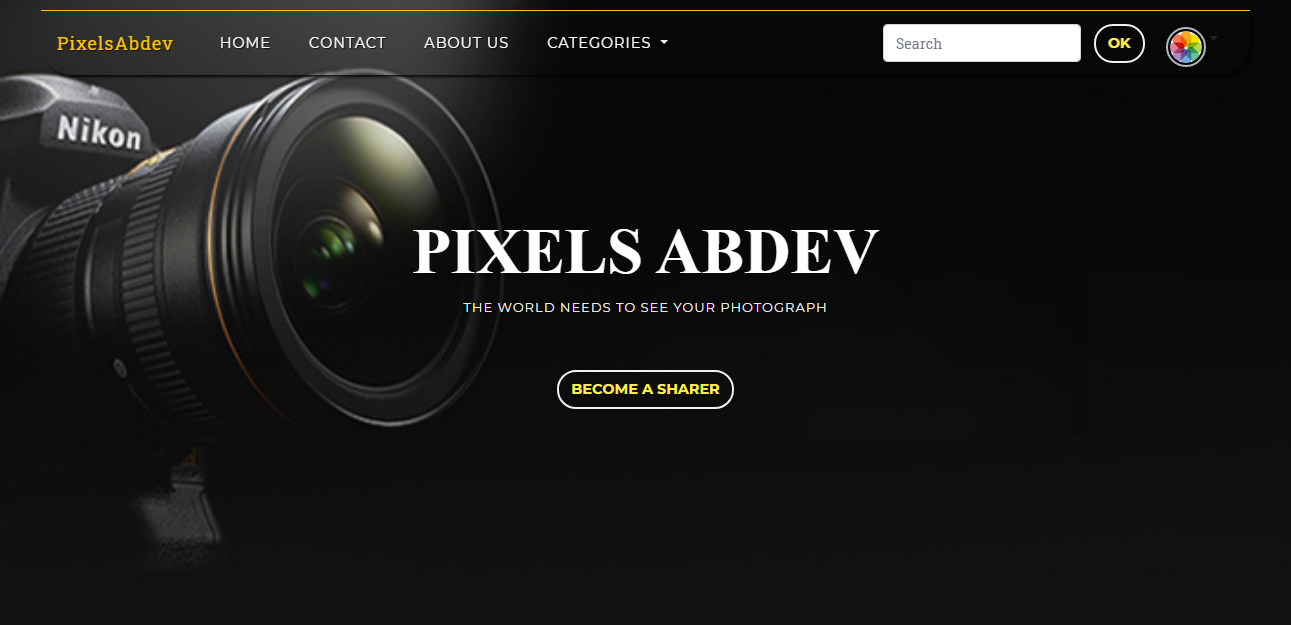Open the CONTACT page
This screenshot has width=1291, height=625.
coord(347,43)
